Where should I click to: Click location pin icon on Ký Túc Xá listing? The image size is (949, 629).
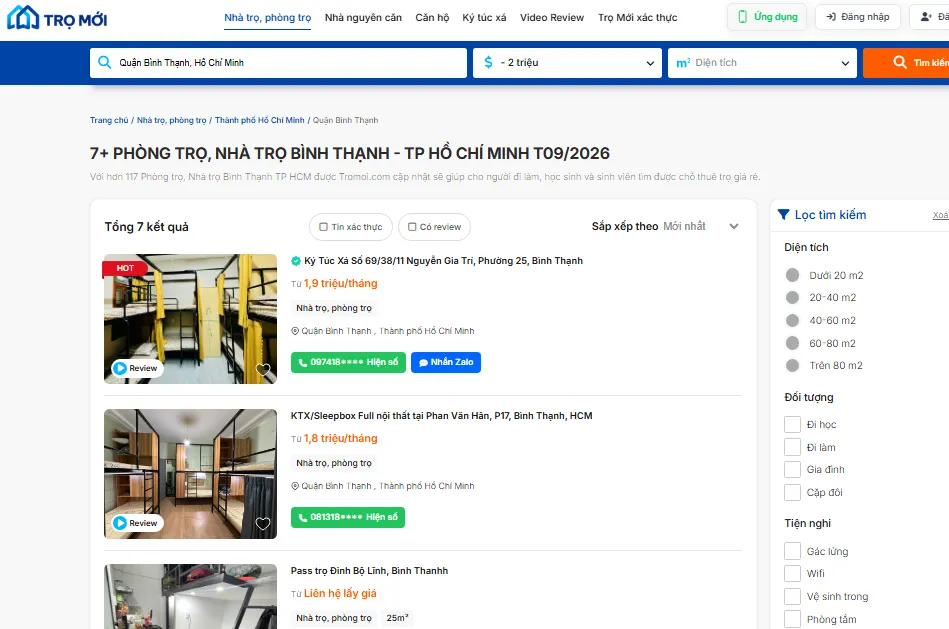click(x=295, y=331)
